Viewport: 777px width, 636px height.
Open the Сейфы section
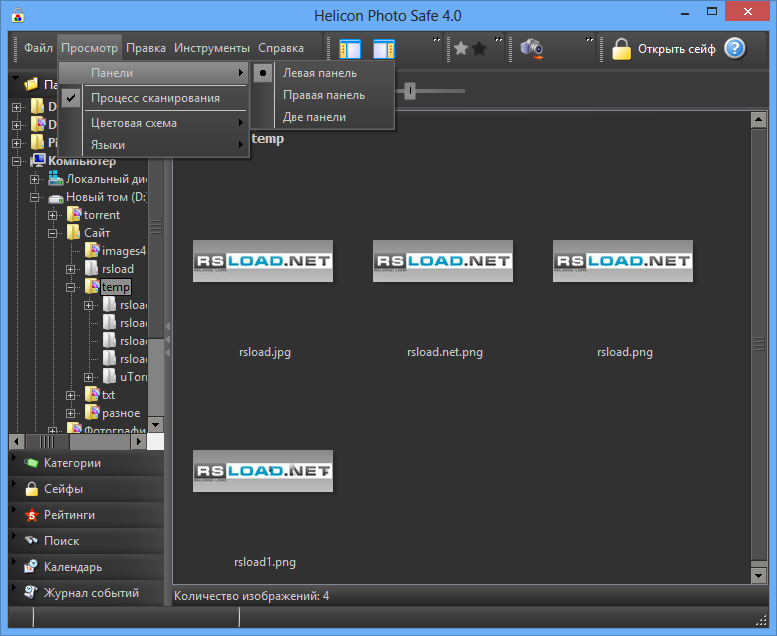(86, 489)
